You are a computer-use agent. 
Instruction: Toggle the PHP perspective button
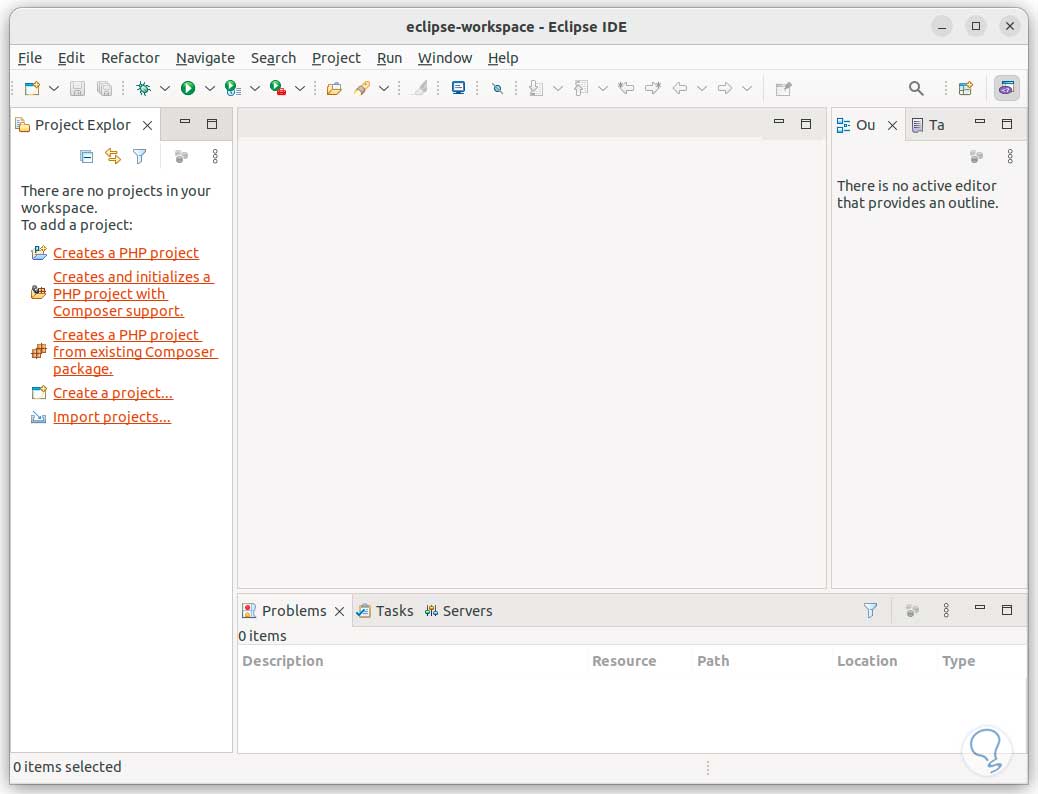pyautogui.click(x=1006, y=88)
